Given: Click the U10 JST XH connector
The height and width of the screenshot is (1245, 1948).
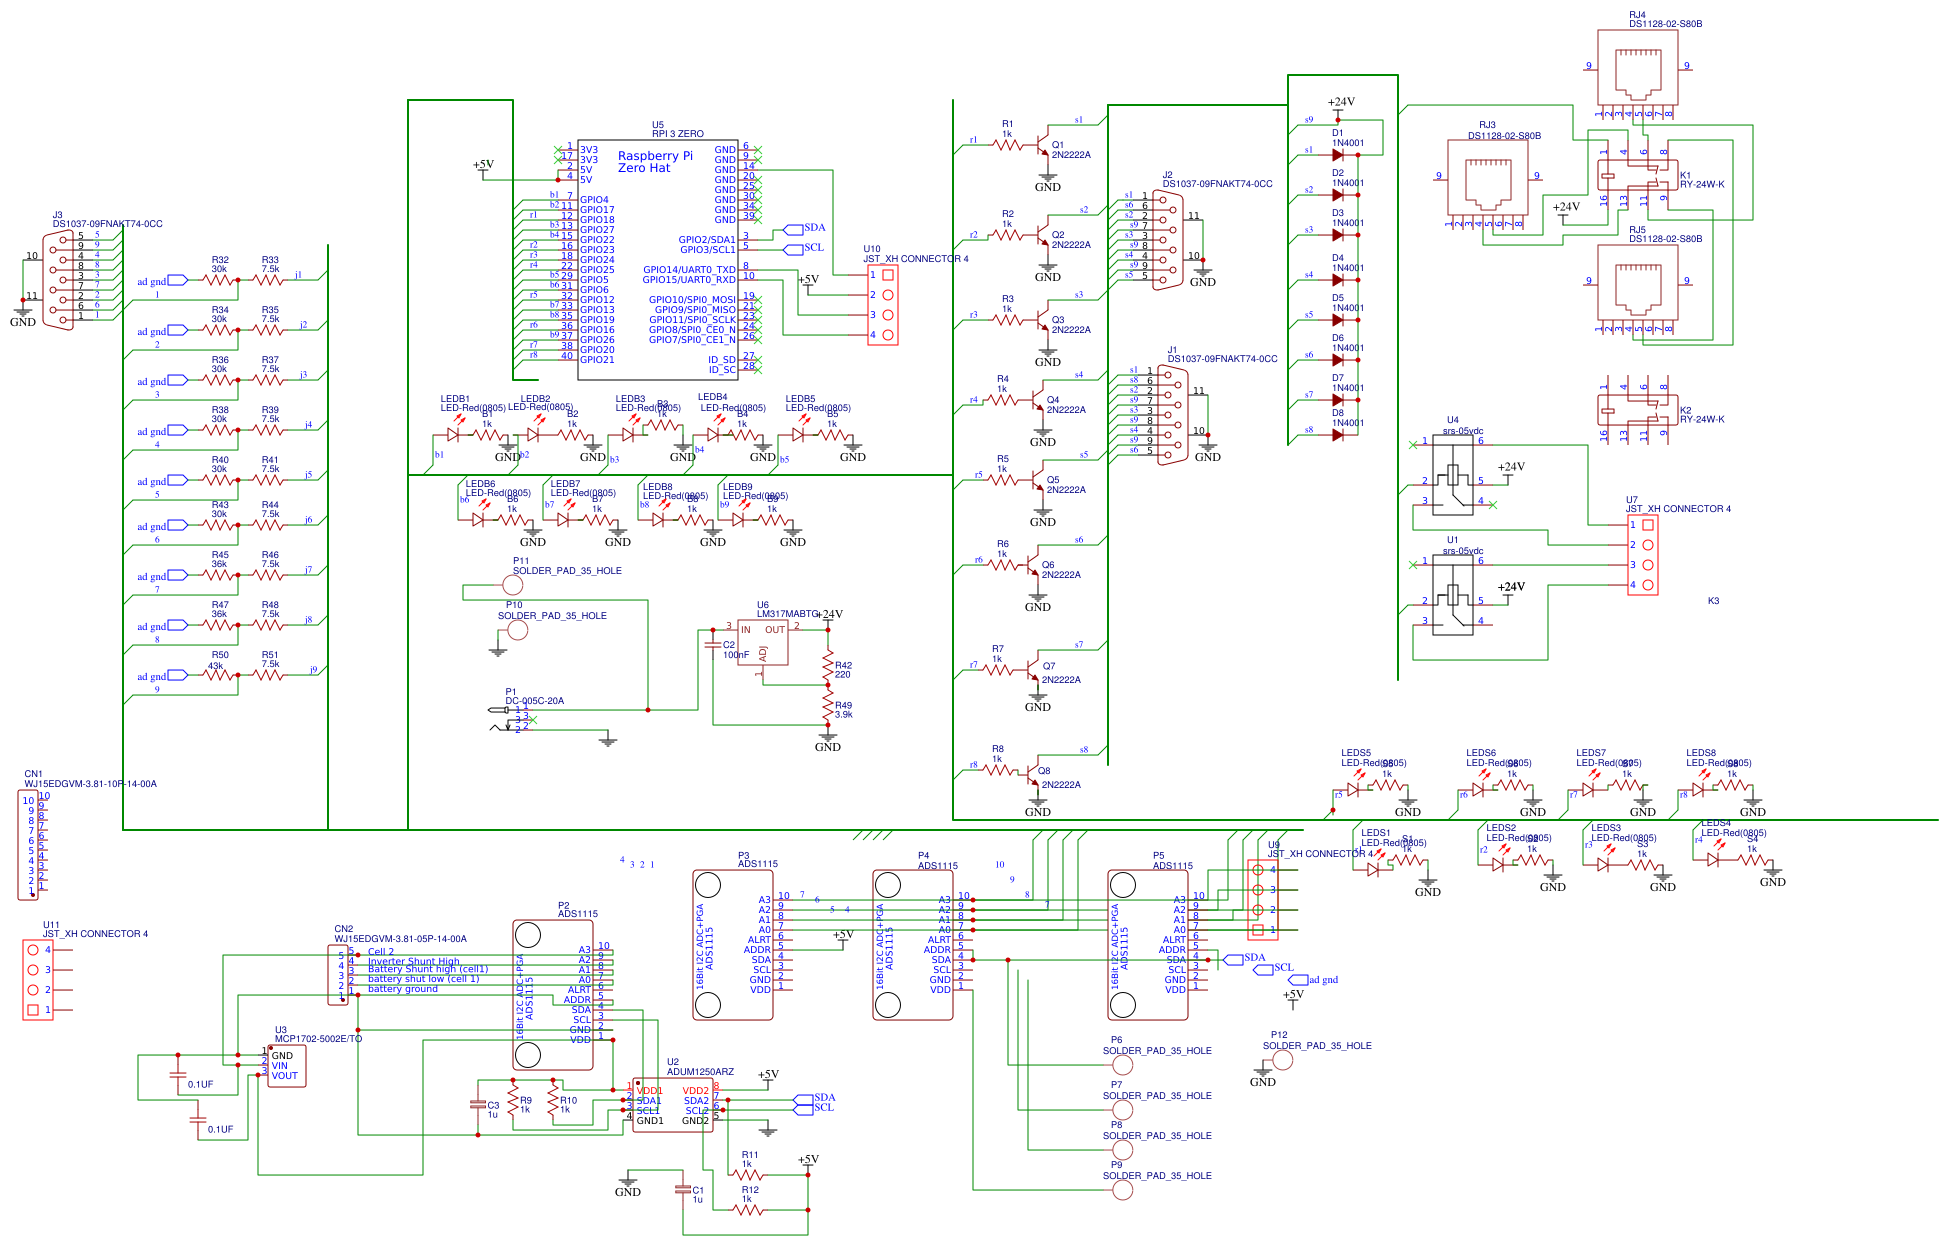Looking at the screenshot, I should [x=883, y=305].
